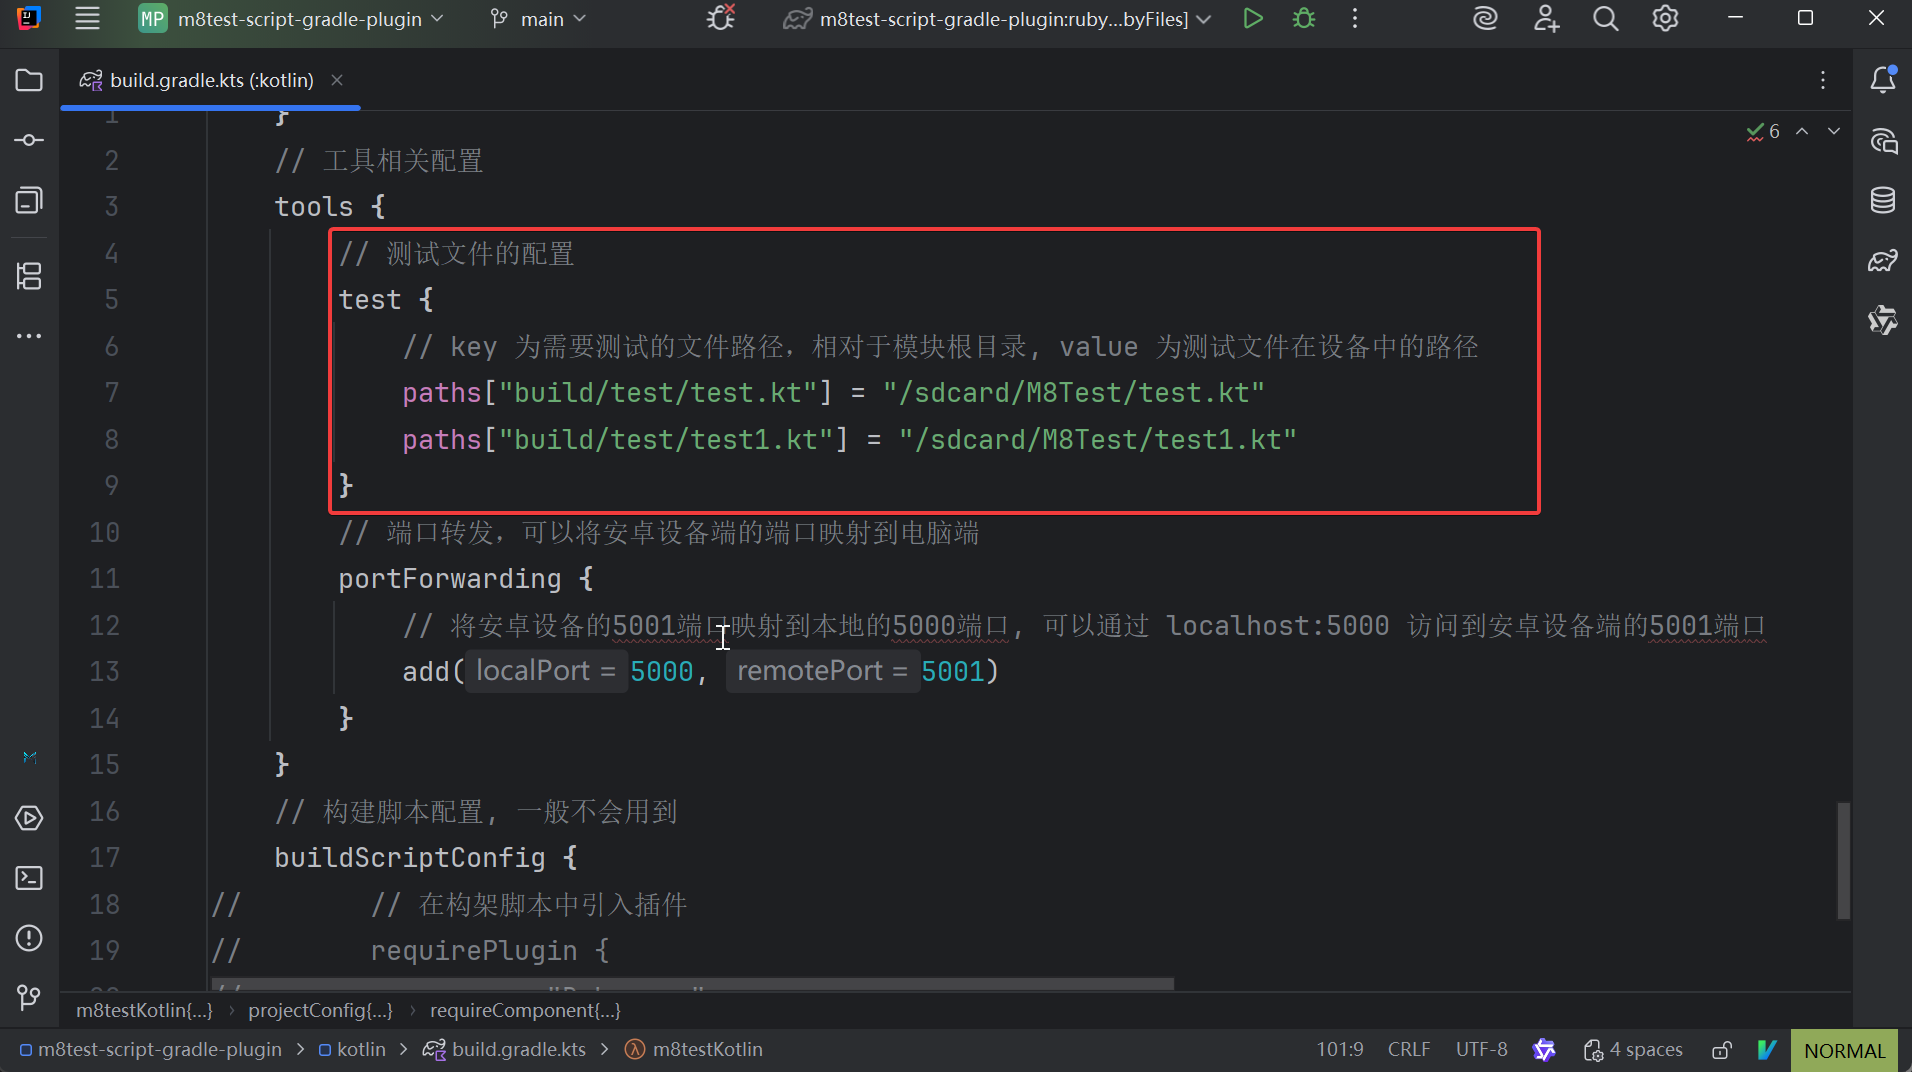Image resolution: width=1912 pixels, height=1072 pixels.
Task: Open the Structure tool window
Action: [x=29, y=276]
